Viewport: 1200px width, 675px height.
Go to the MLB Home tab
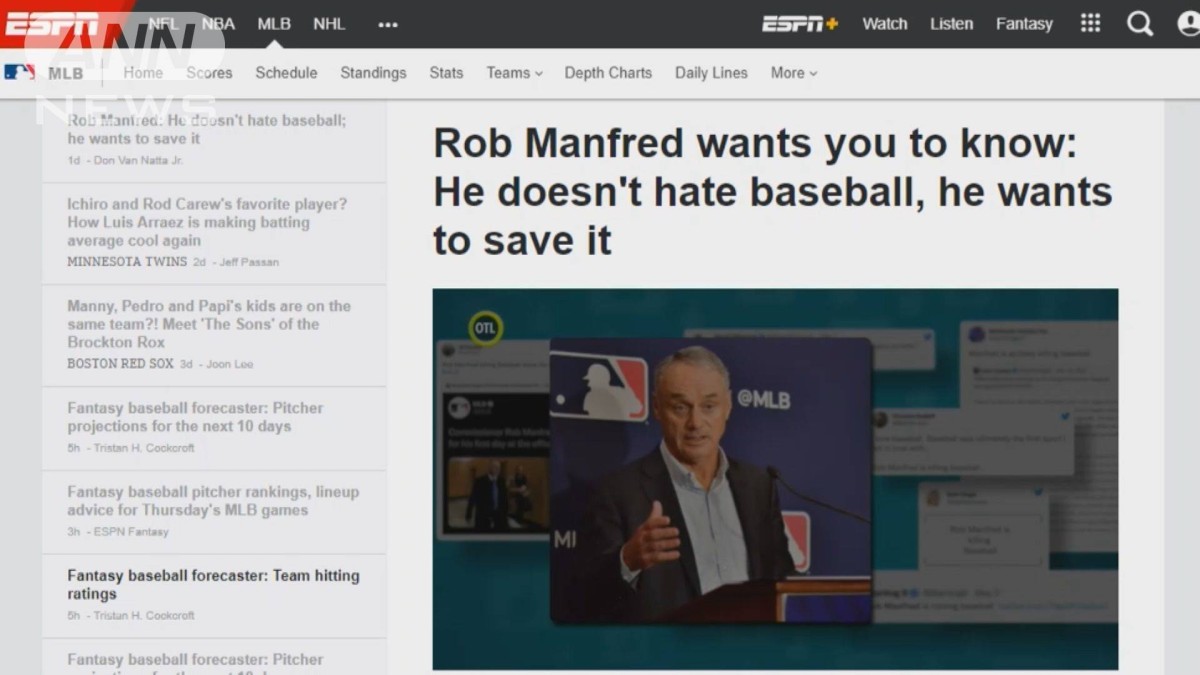pos(143,73)
